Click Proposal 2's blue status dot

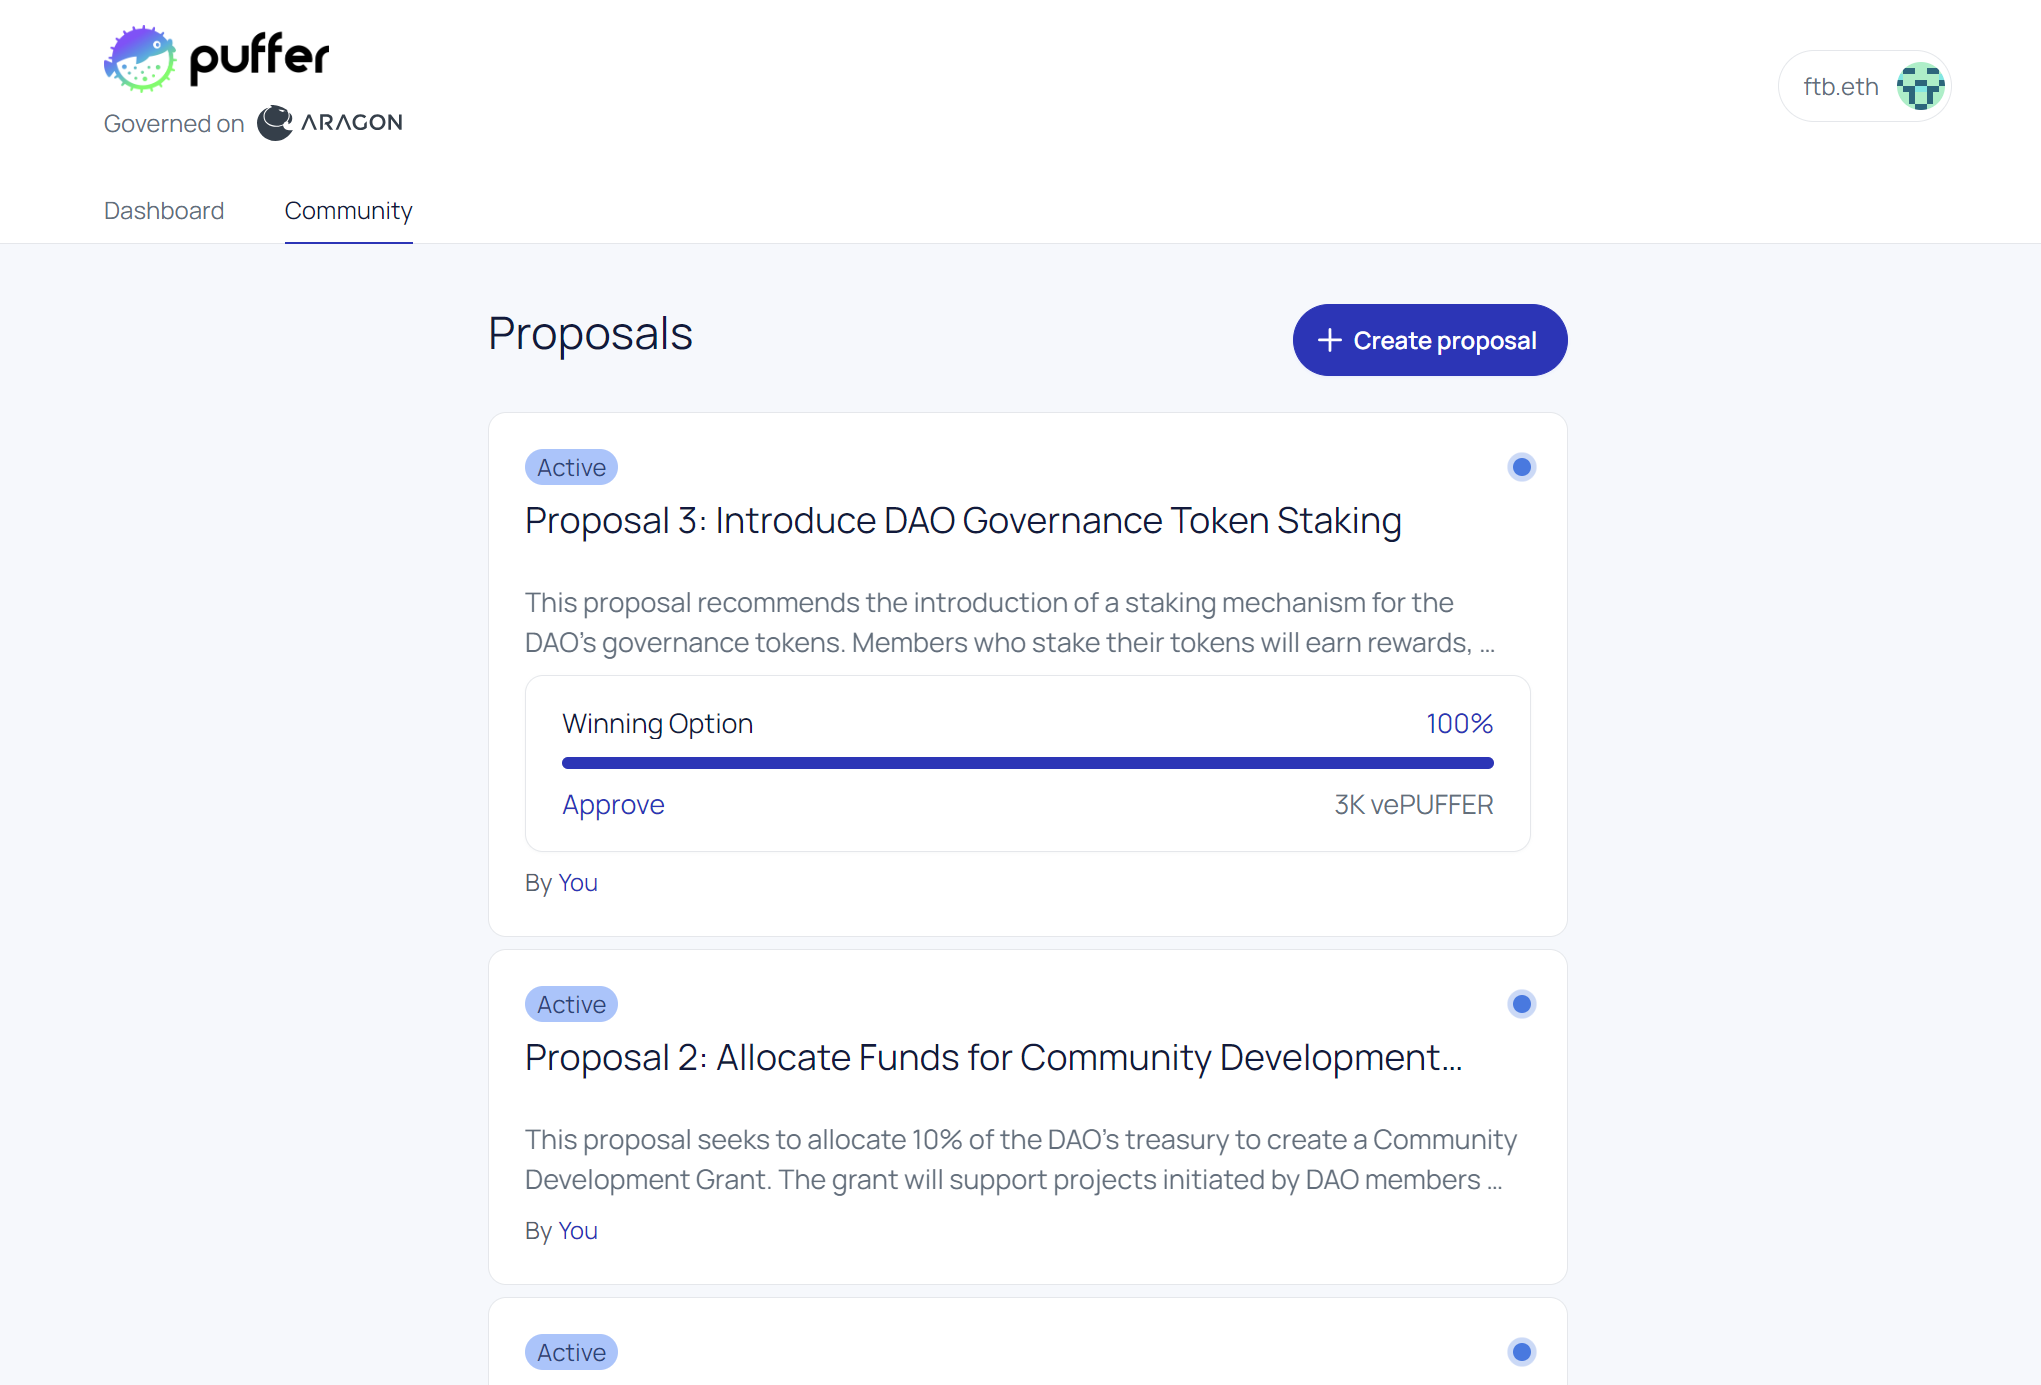1521,1004
